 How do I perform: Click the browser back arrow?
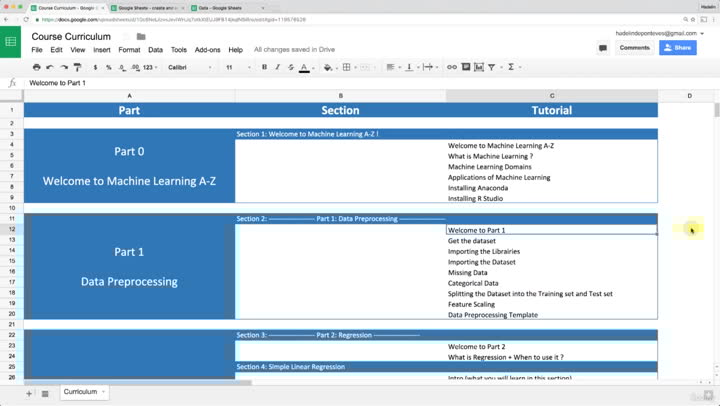pos(6,20)
